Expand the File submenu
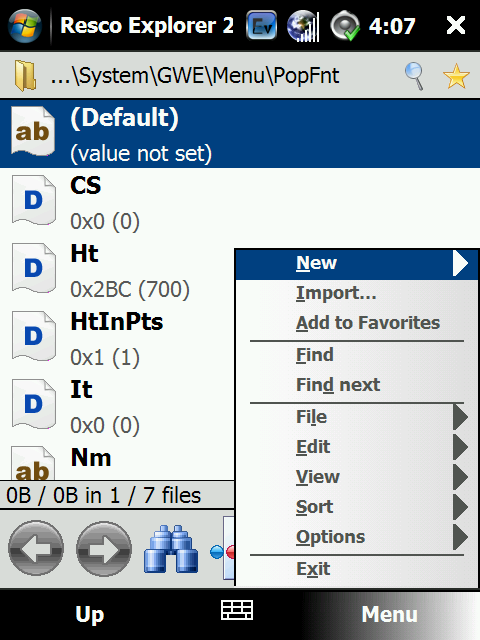480x640 pixels. coord(357,417)
